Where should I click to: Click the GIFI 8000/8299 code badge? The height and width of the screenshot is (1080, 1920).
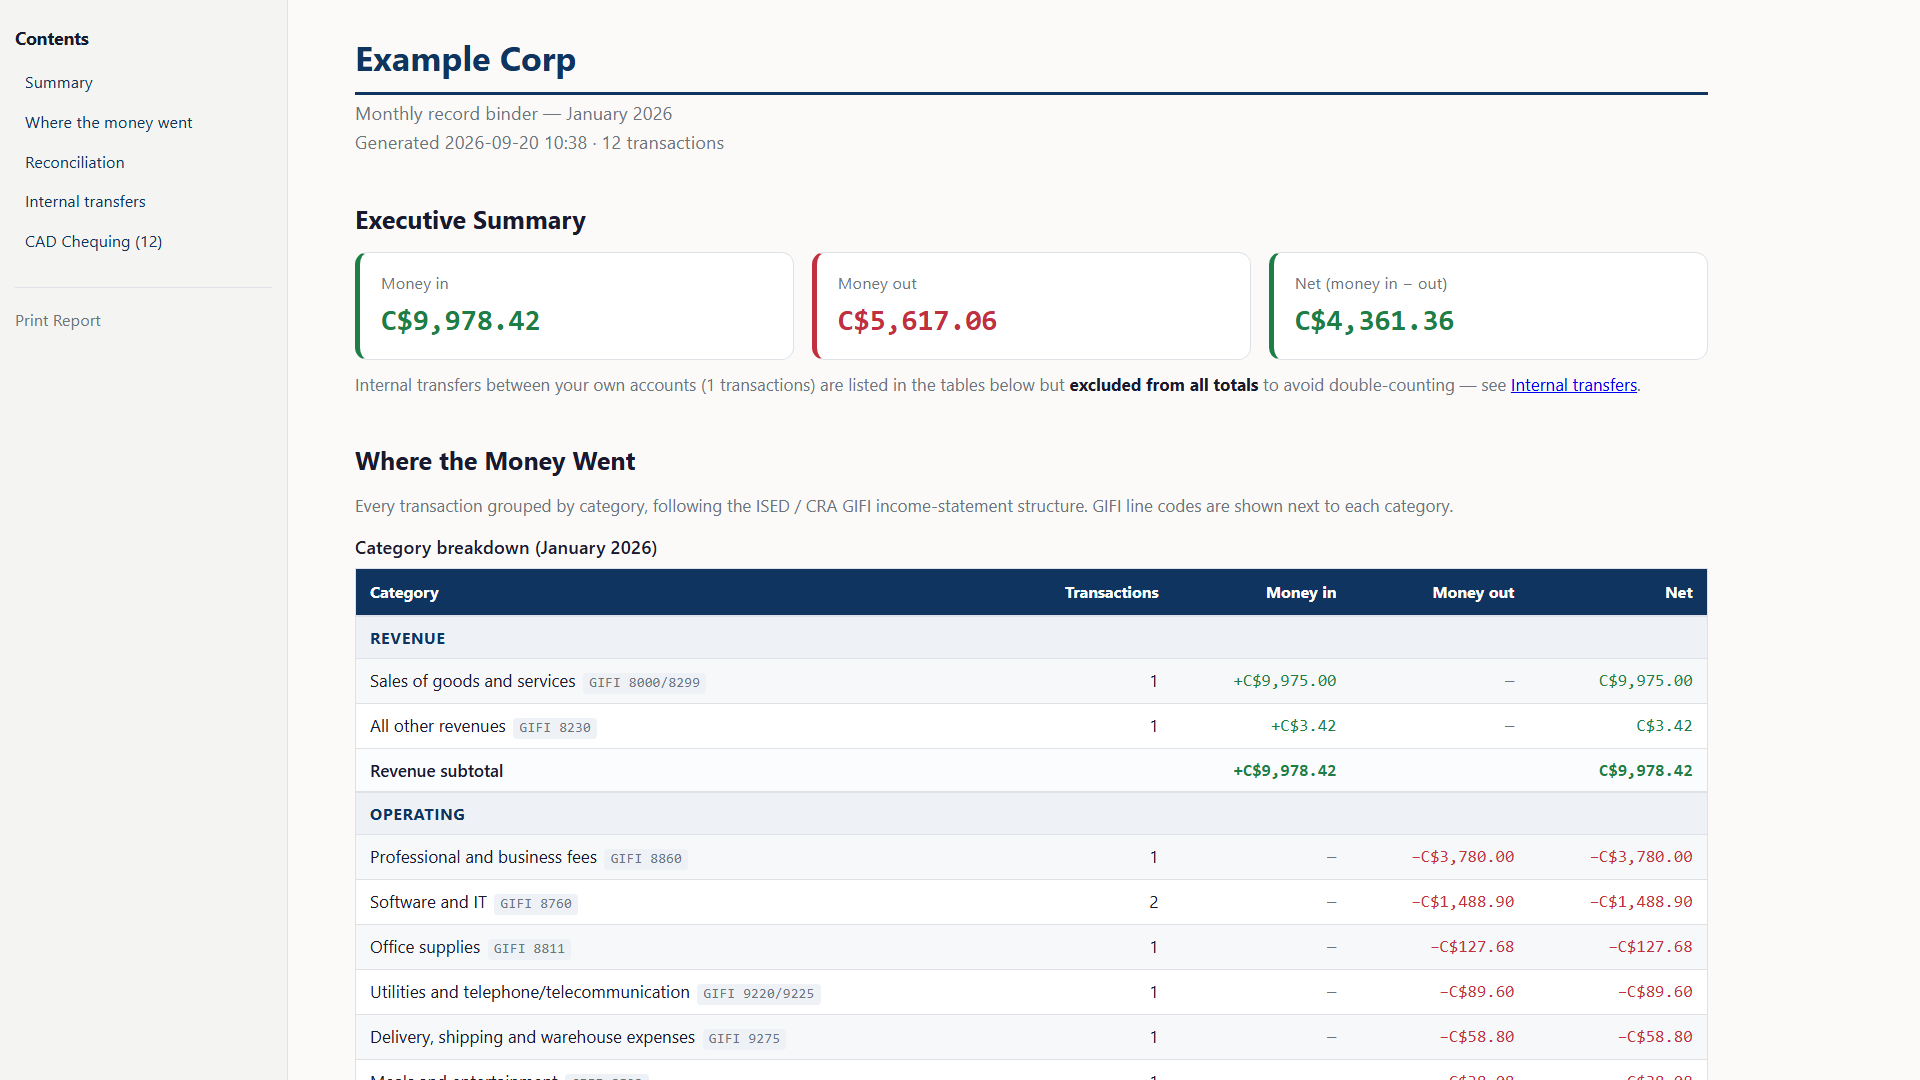click(644, 683)
